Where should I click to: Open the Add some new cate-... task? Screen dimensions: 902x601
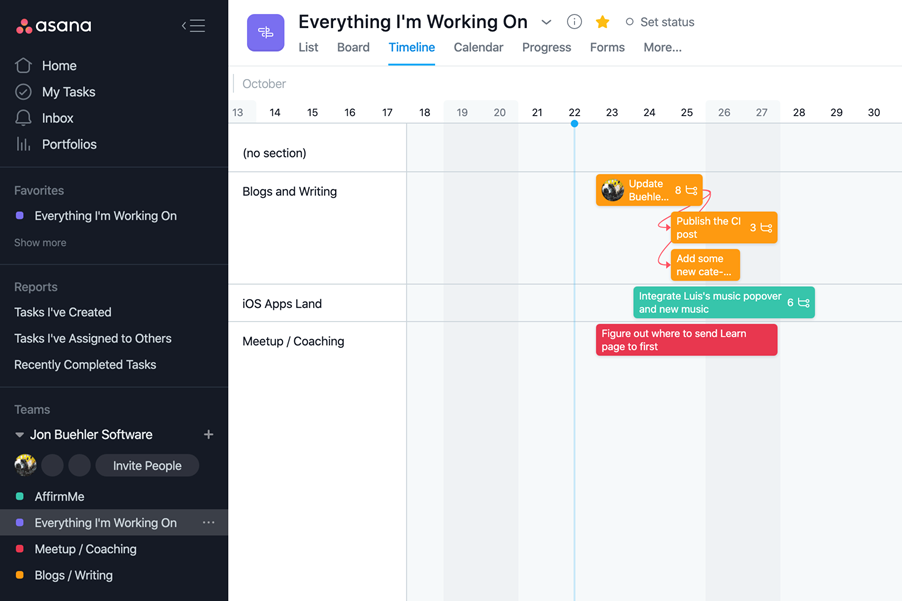(705, 265)
